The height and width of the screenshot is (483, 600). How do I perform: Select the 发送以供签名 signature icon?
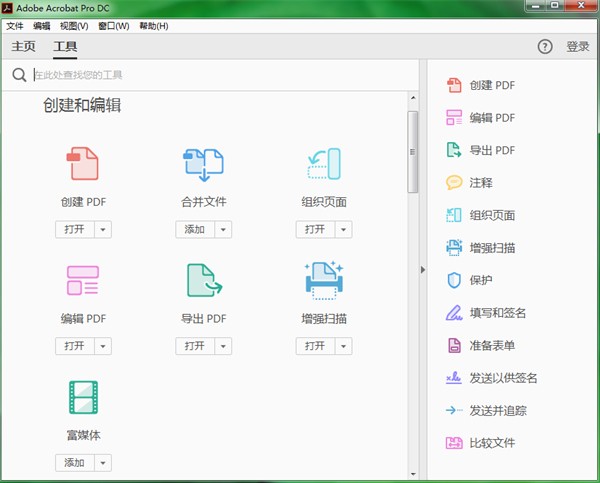pyautogui.click(x=454, y=378)
